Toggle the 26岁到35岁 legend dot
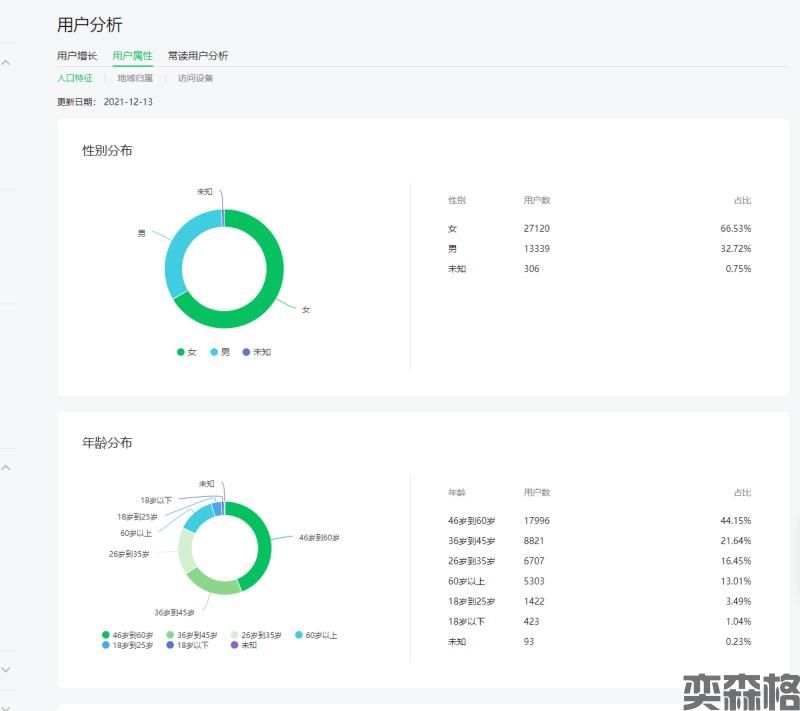The width and height of the screenshot is (800, 711). (x=235, y=635)
